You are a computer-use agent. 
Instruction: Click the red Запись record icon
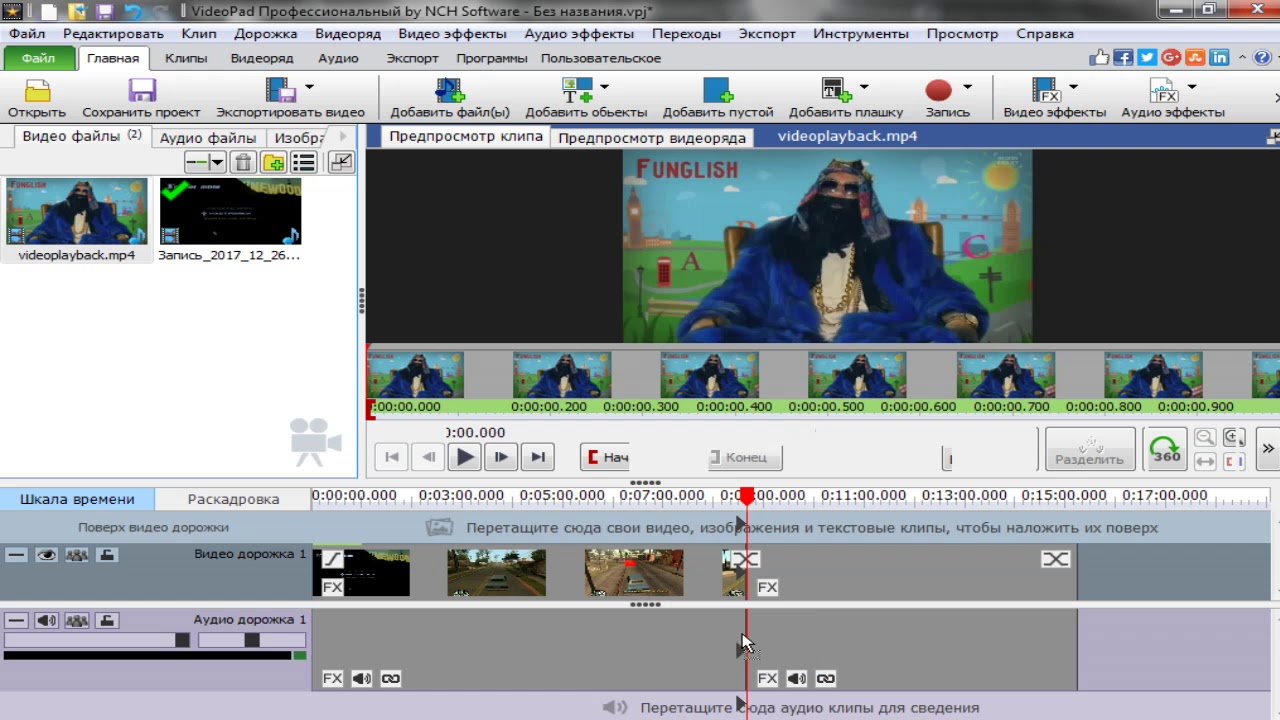coord(938,91)
